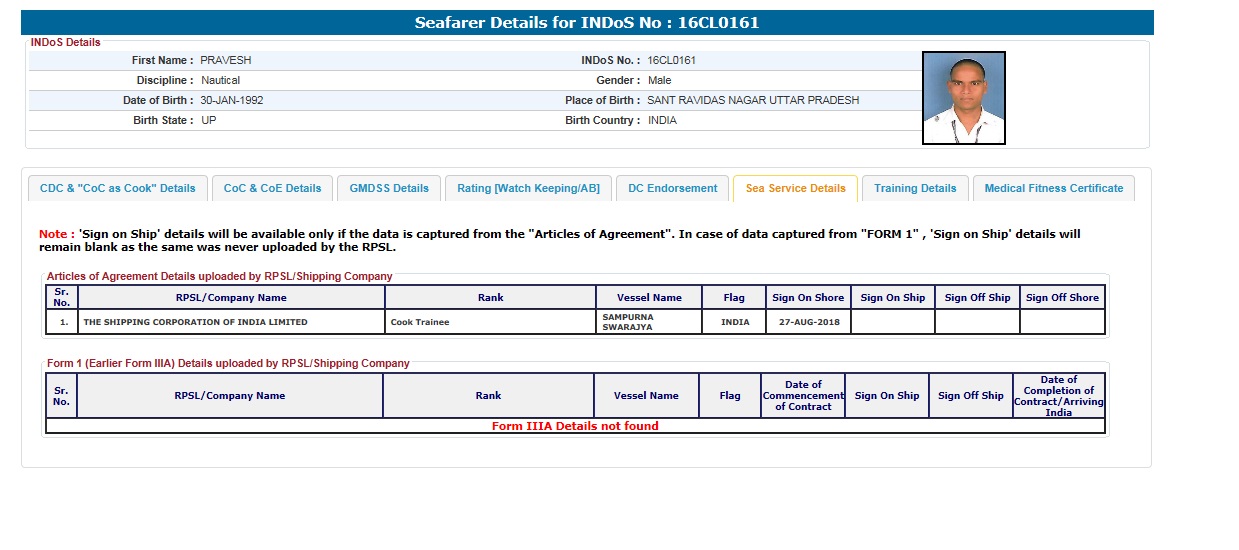Click the seafarer's profile photo
1239x550 pixels.
coord(963,98)
